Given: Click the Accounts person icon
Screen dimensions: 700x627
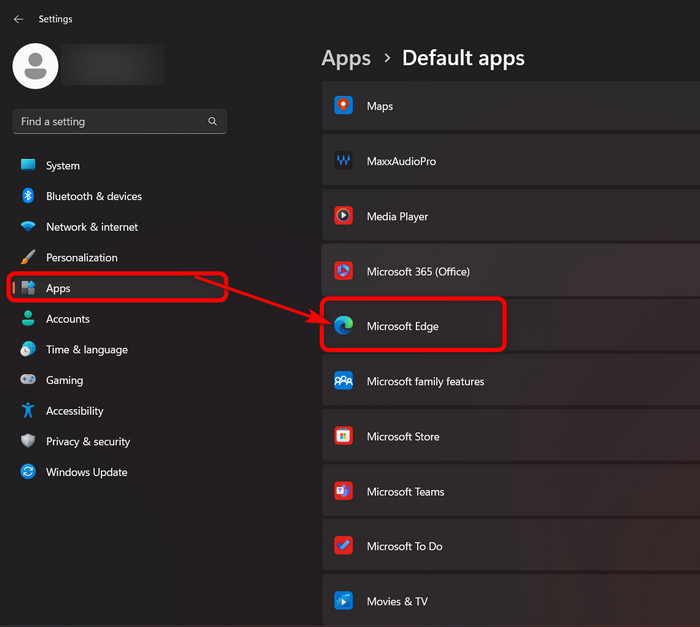Looking at the screenshot, I should point(28,318).
